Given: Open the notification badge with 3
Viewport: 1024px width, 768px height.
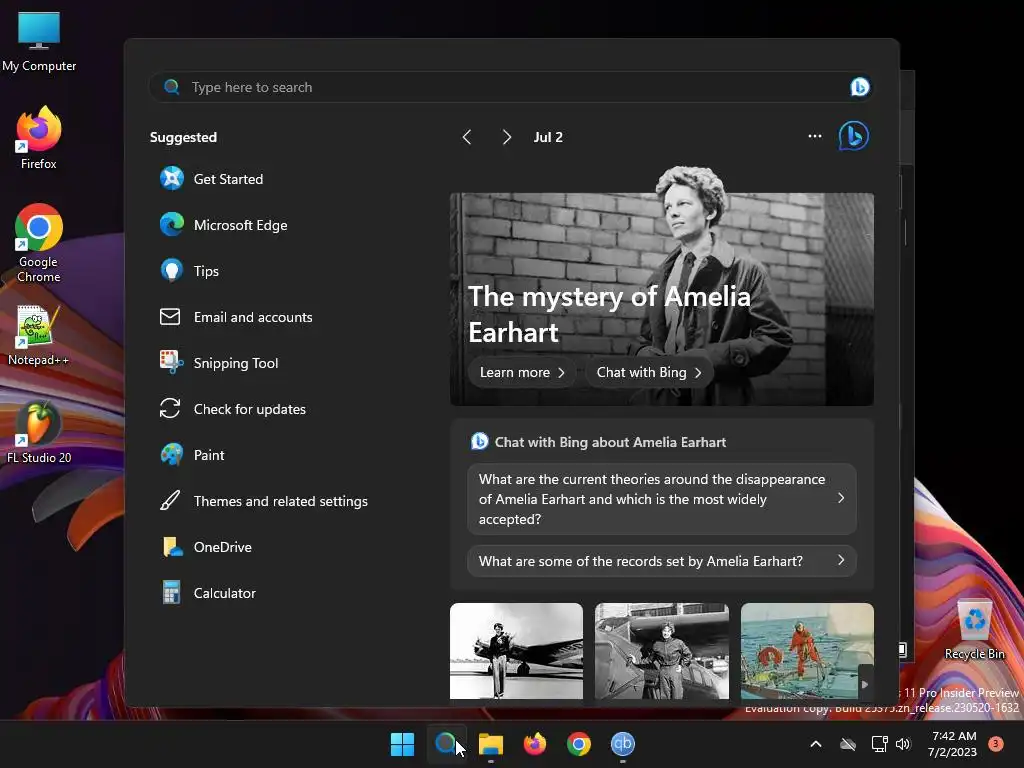Looking at the screenshot, I should click(x=996, y=743).
